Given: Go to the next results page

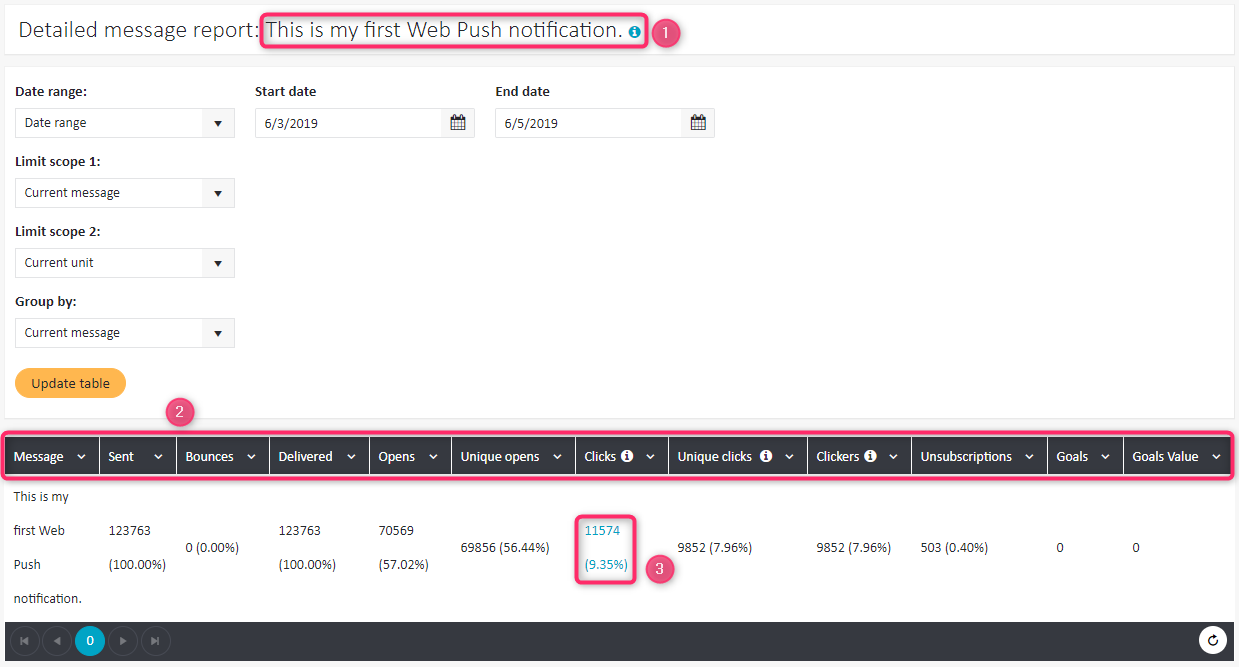Looking at the screenshot, I should pyautogui.click(x=123, y=640).
